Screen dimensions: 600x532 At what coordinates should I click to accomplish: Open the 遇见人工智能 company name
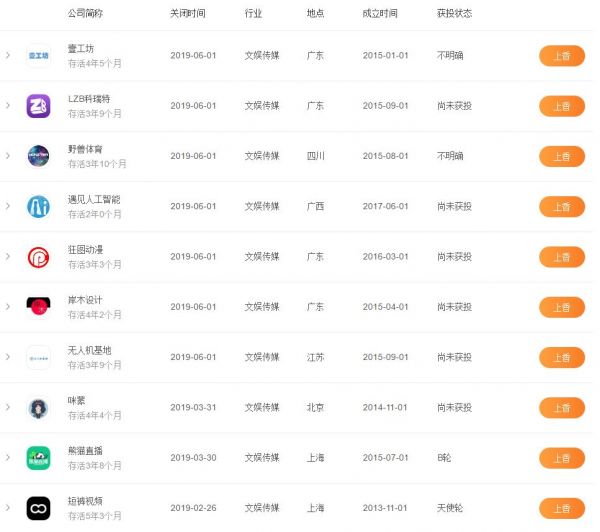coord(94,199)
